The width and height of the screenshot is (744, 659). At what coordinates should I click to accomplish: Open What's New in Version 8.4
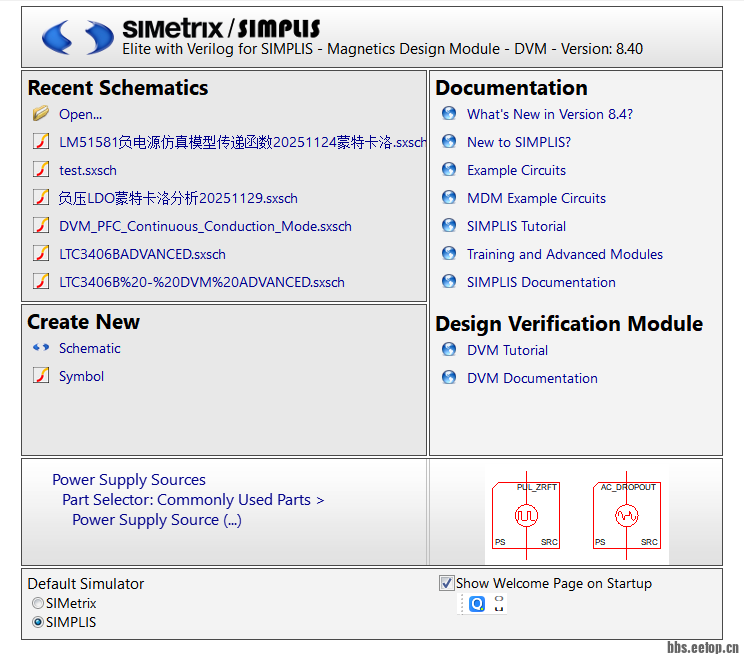(549, 114)
